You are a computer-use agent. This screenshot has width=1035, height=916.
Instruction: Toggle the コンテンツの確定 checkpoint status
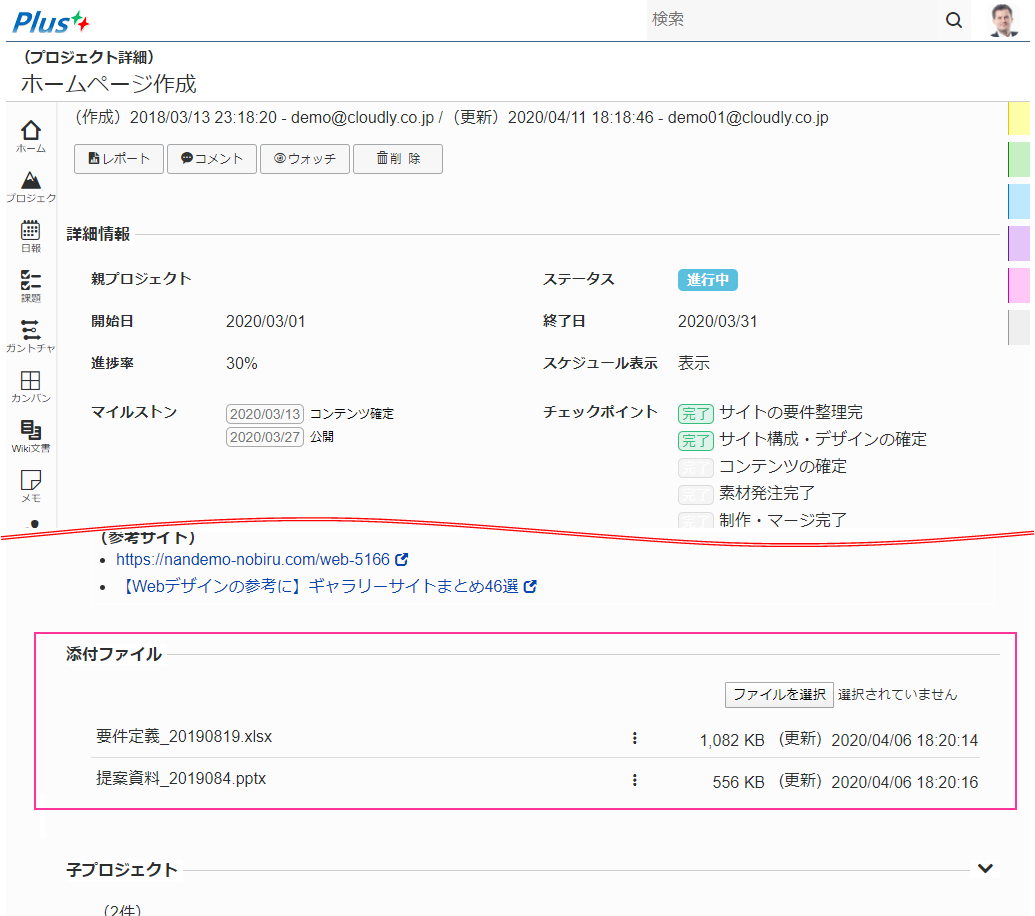point(695,467)
